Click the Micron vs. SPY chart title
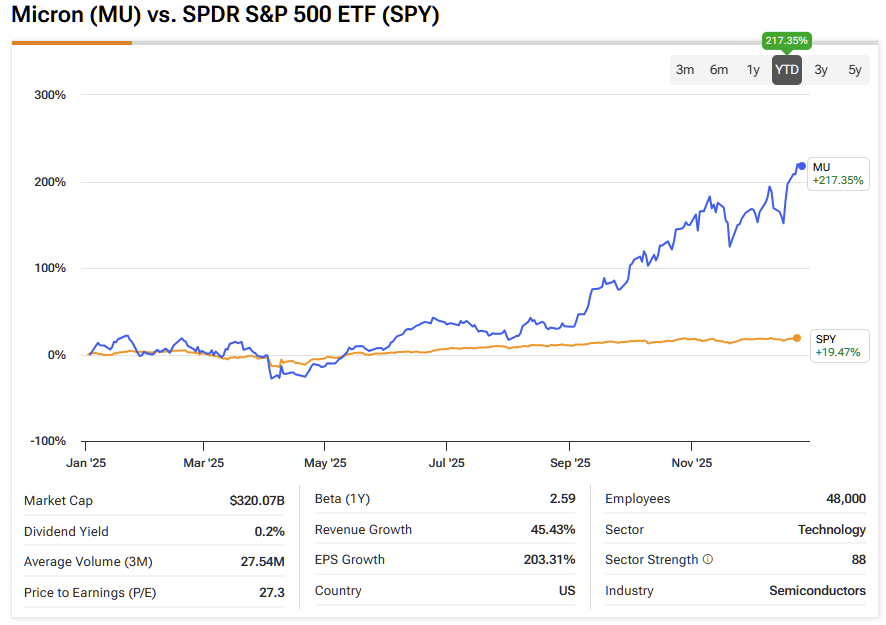This screenshot has height=625, width=886. coord(225,17)
